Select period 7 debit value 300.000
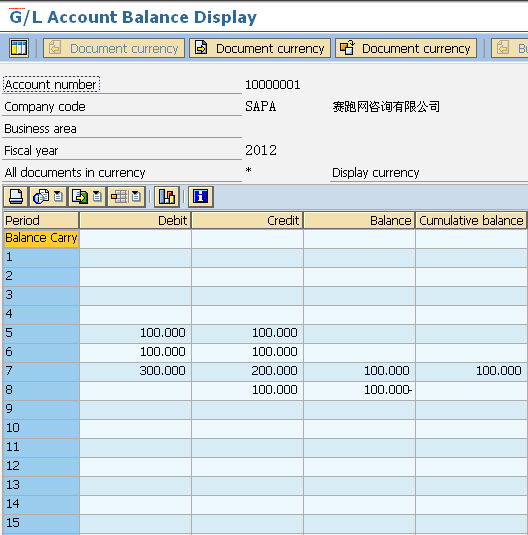The image size is (528, 535). pos(135,371)
